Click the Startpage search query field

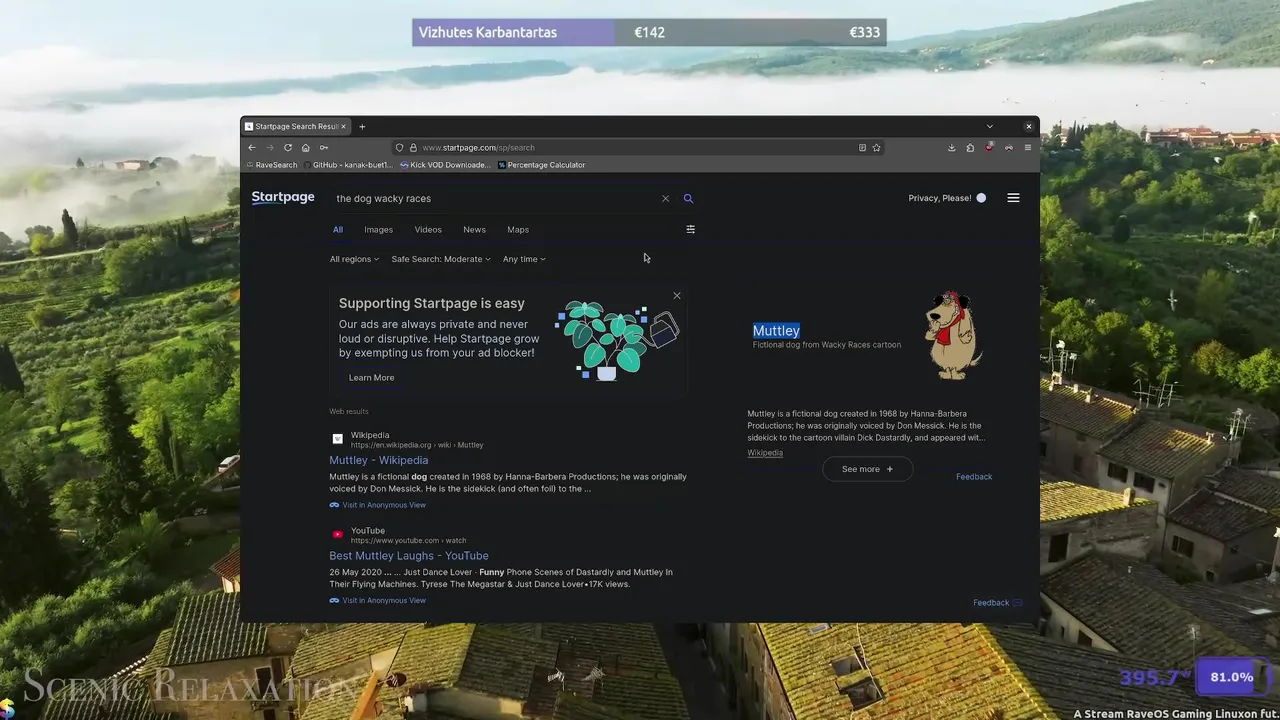click(495, 198)
